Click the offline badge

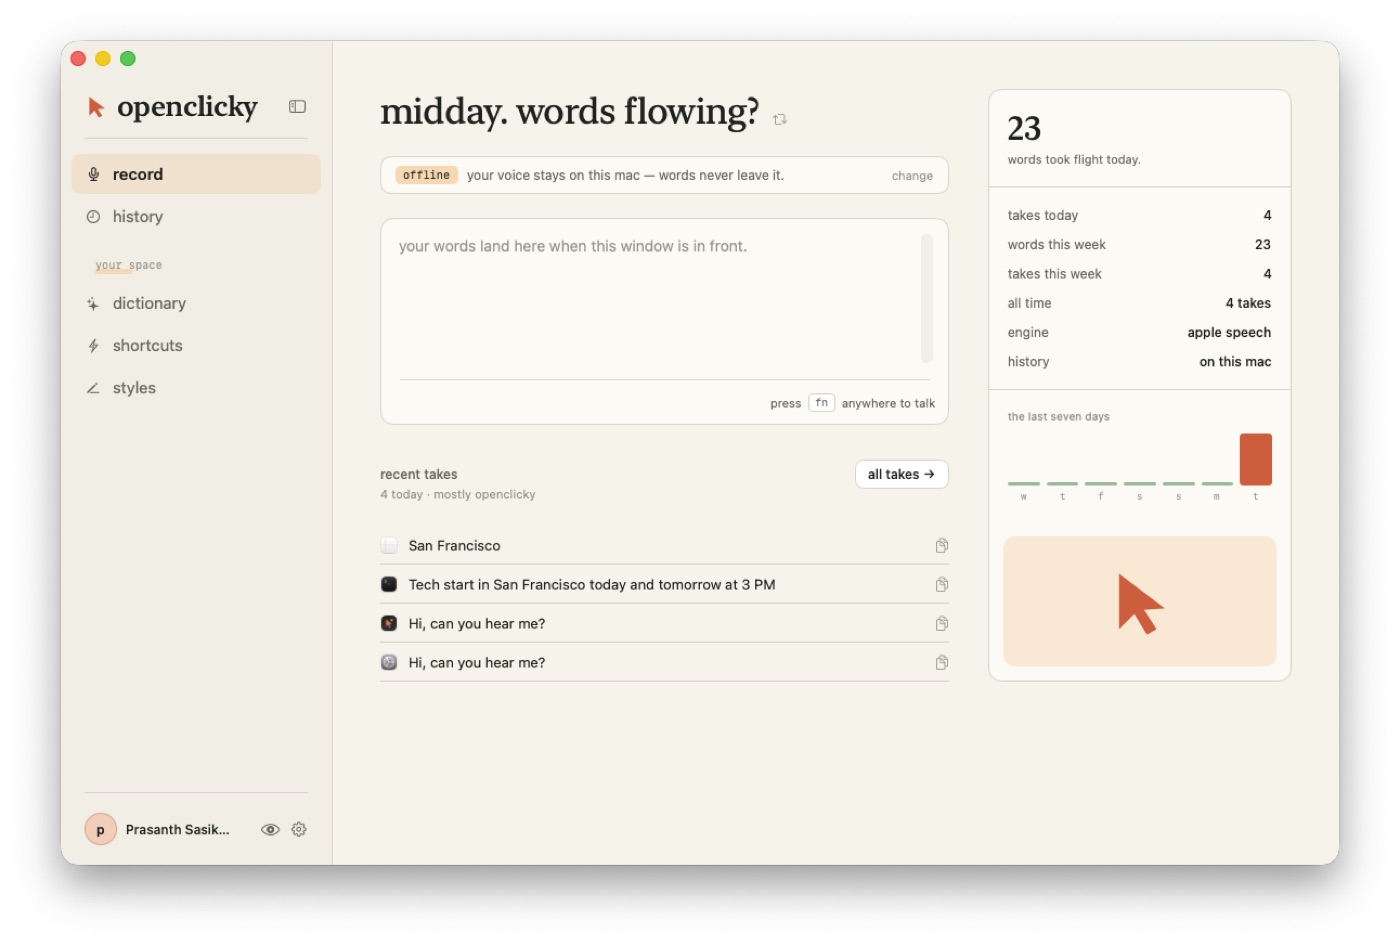427,175
